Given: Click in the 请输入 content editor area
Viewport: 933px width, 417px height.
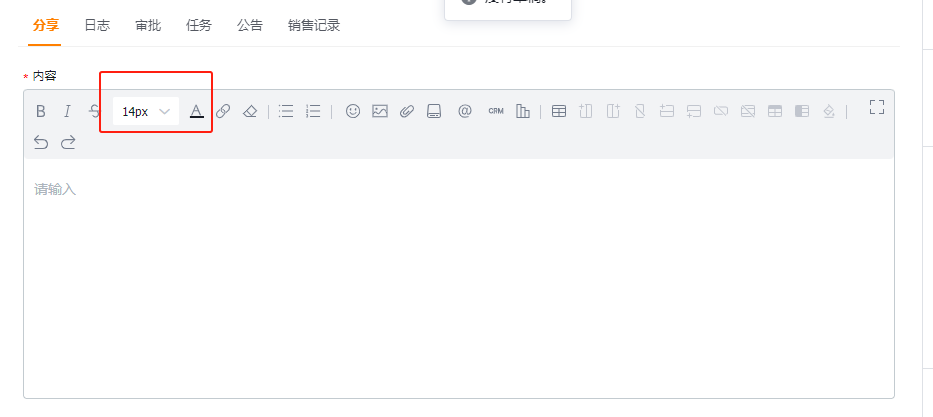Looking at the screenshot, I should 459,278.
